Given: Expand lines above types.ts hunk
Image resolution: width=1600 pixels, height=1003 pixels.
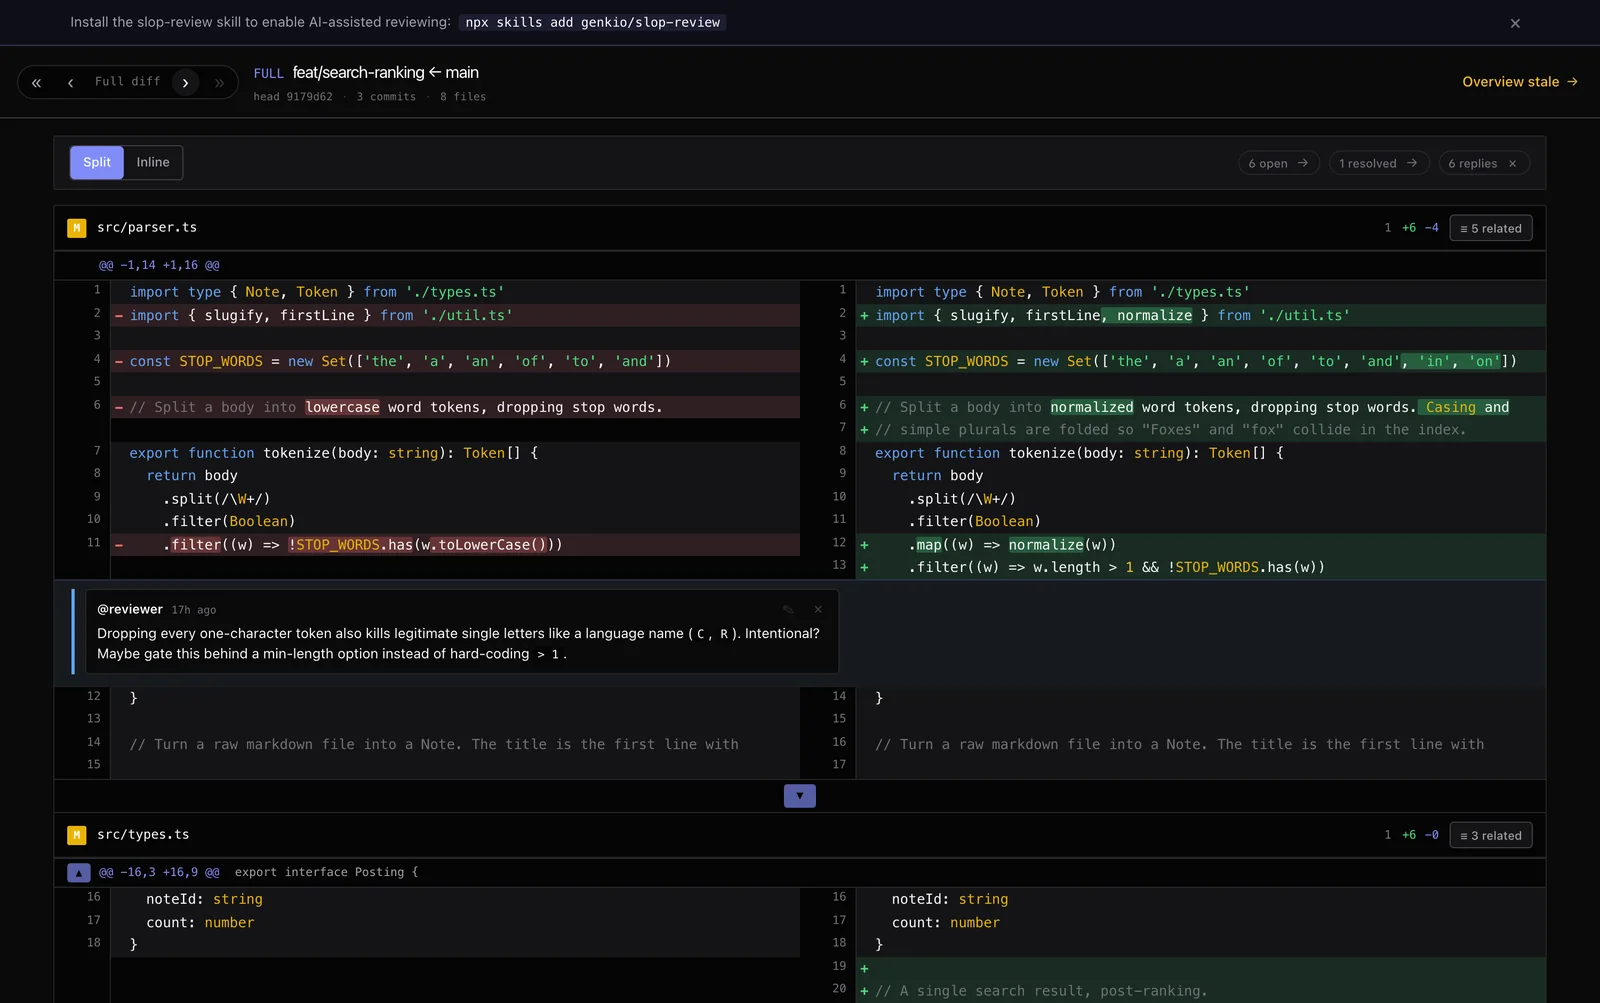Looking at the screenshot, I should pyautogui.click(x=79, y=872).
